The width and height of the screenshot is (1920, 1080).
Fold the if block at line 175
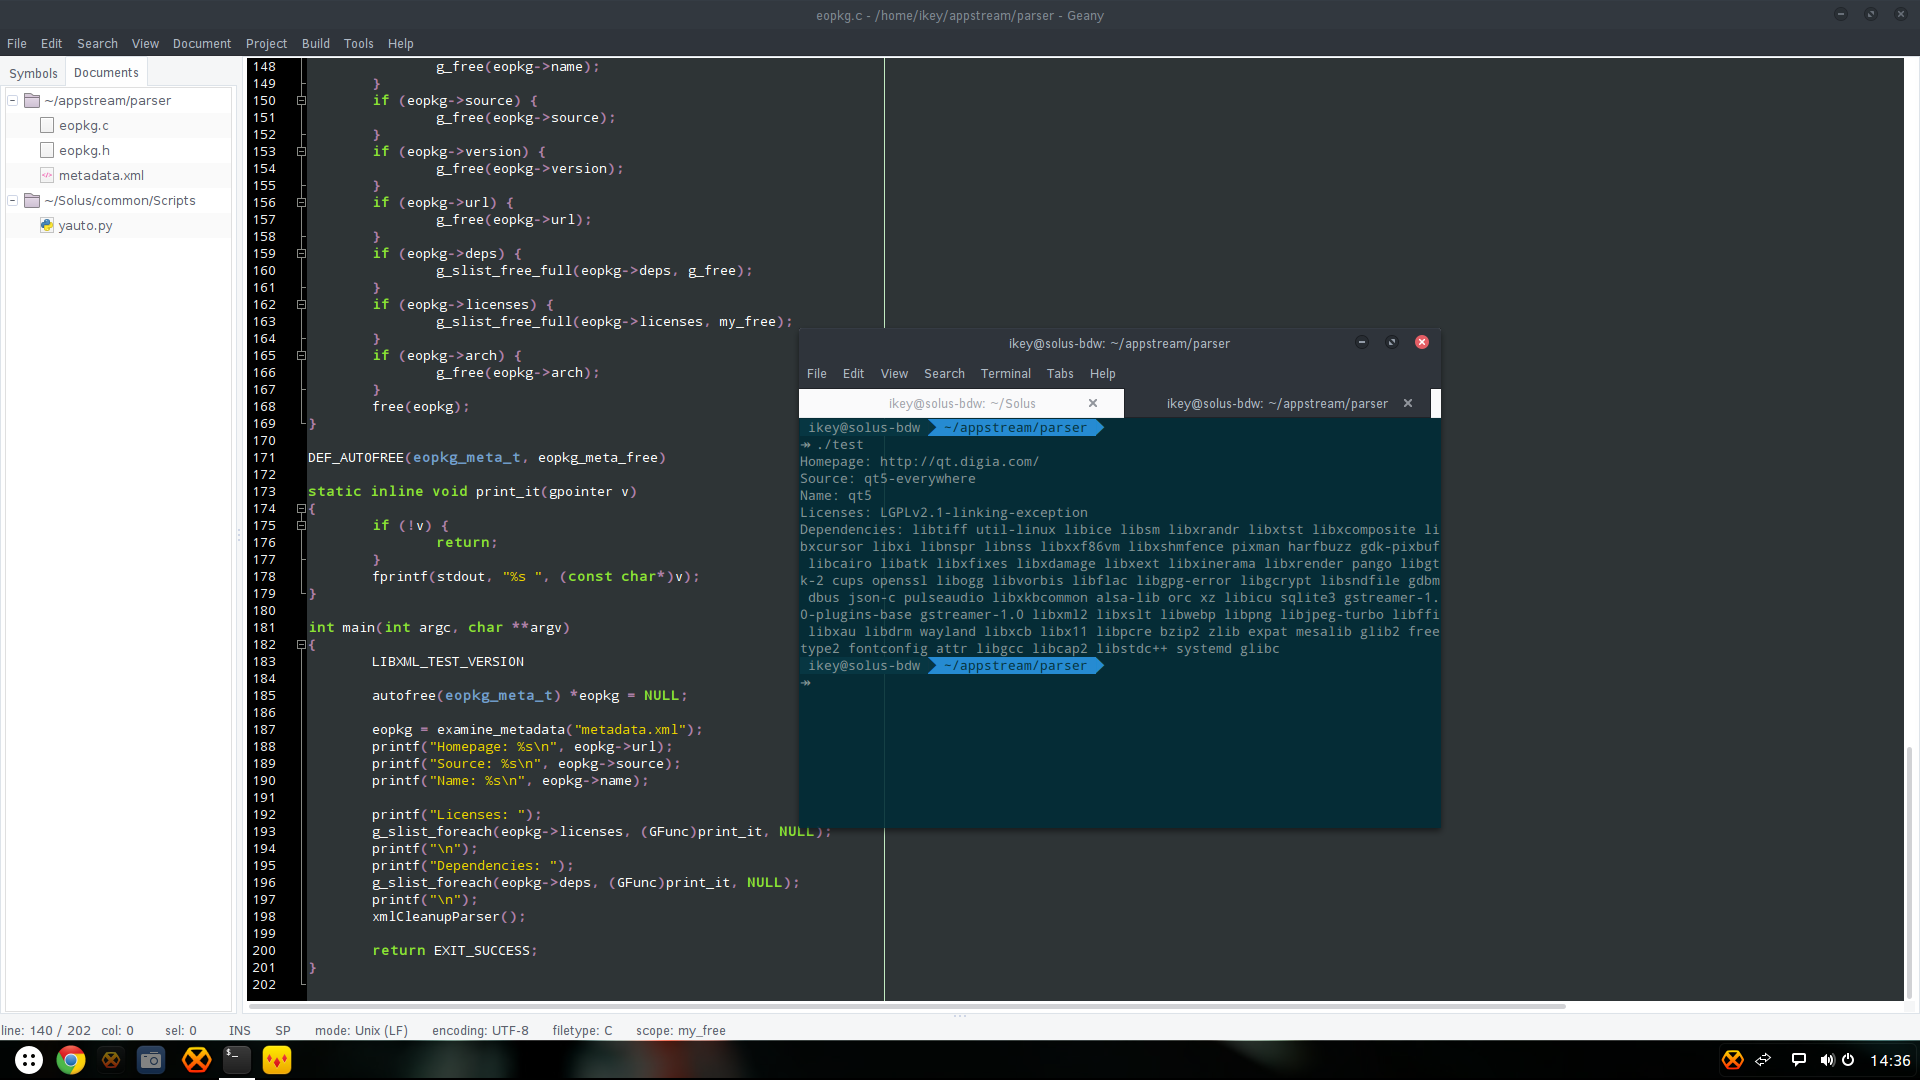[301, 525]
